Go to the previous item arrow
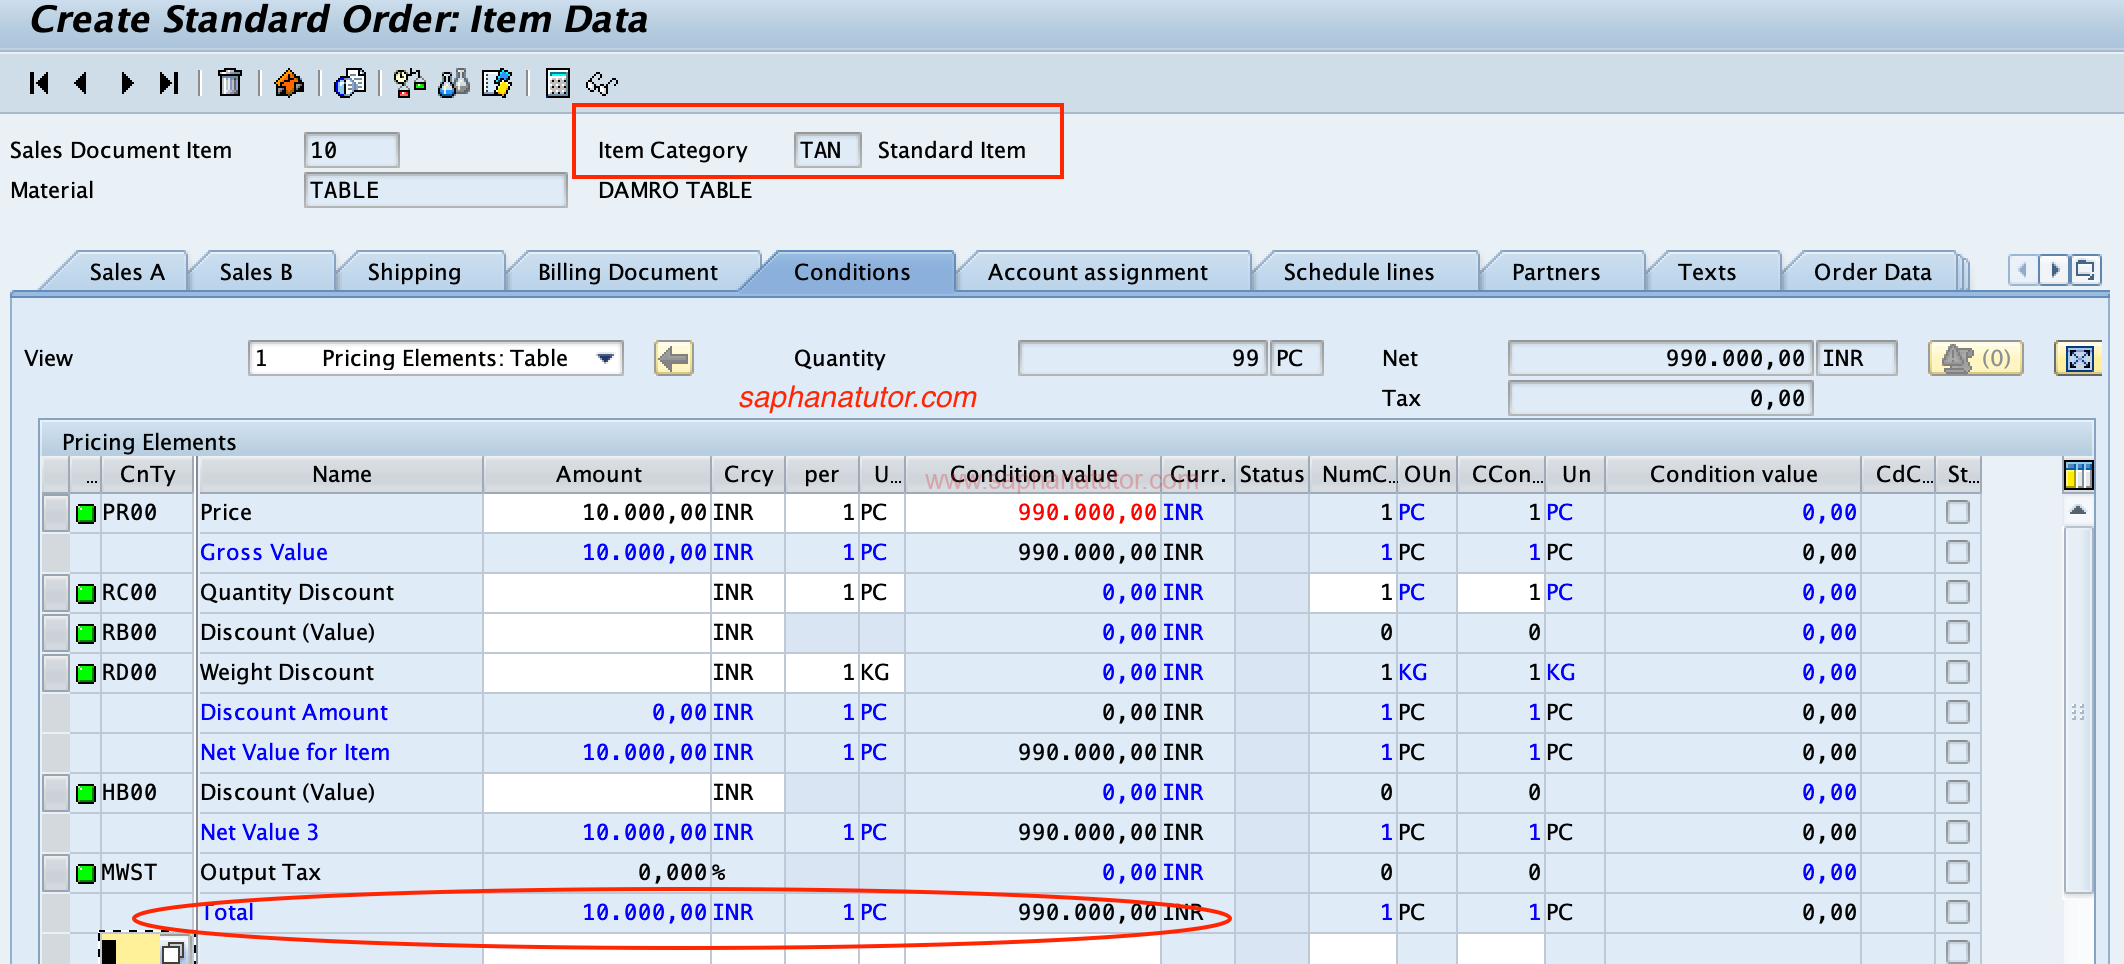2124x964 pixels. 82,83
